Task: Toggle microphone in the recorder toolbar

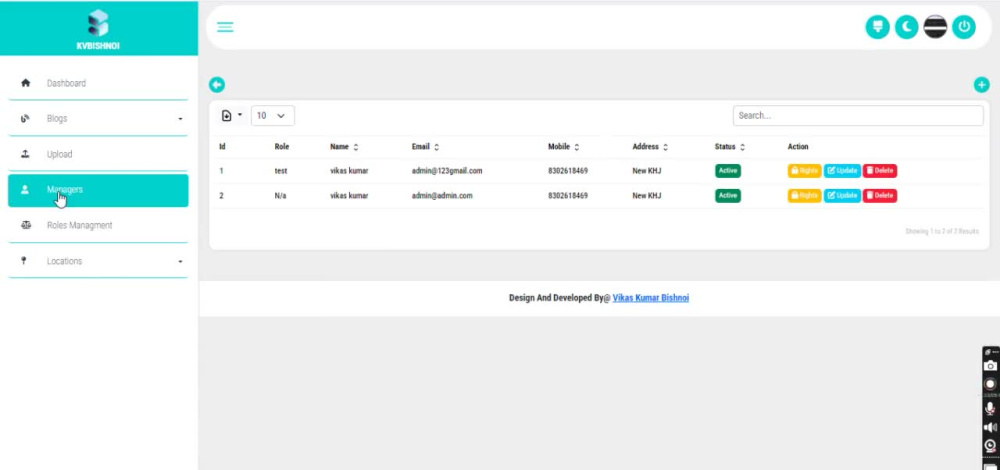Action: coord(990,408)
